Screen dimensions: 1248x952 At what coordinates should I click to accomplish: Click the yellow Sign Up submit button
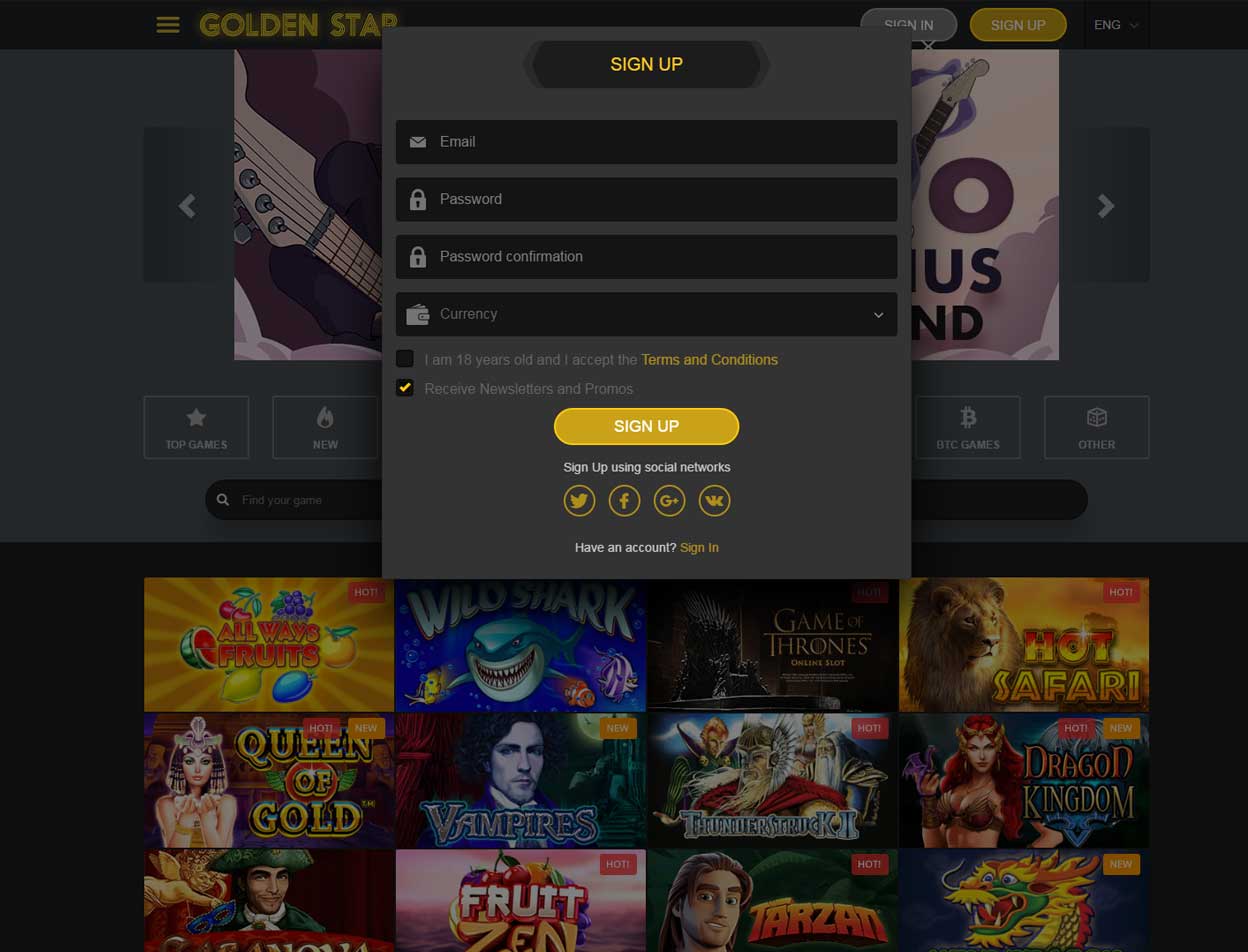[x=646, y=426]
